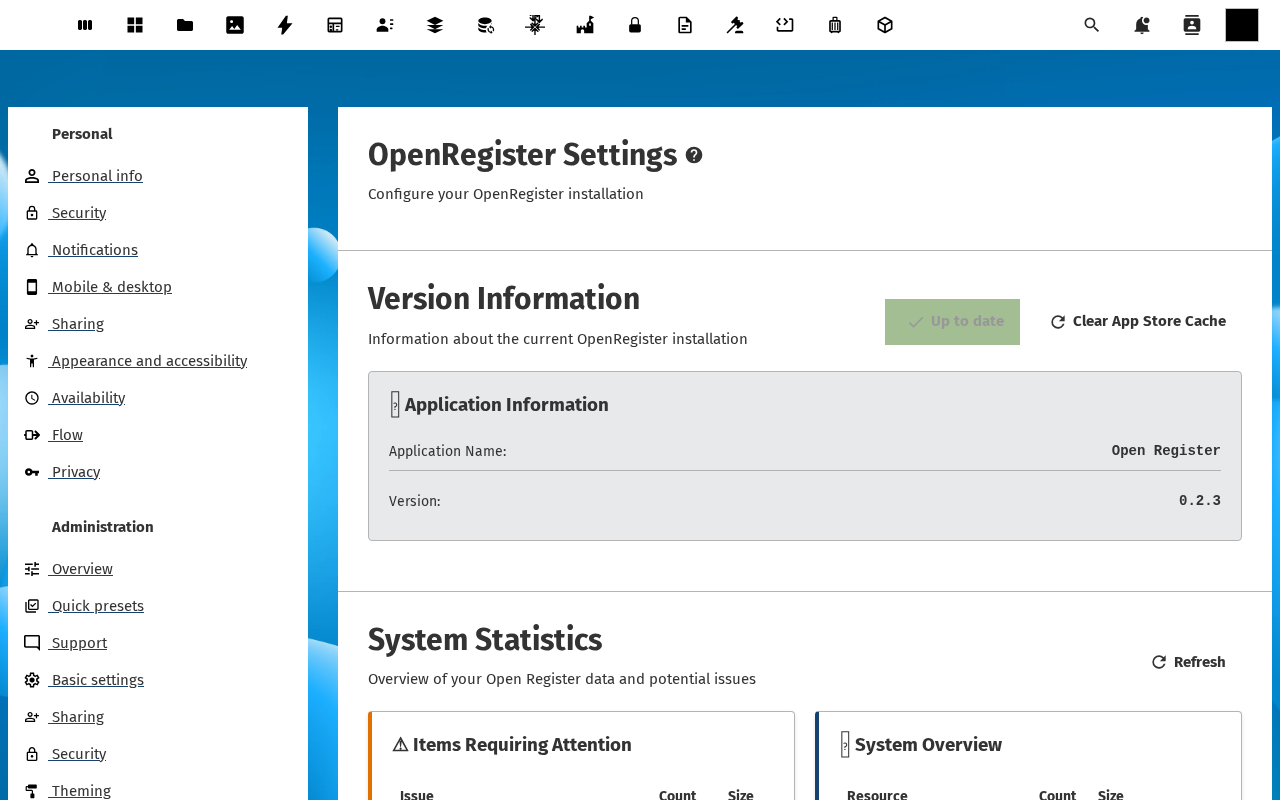Open Basic settings admin page
The width and height of the screenshot is (1280, 800).
click(x=97, y=680)
